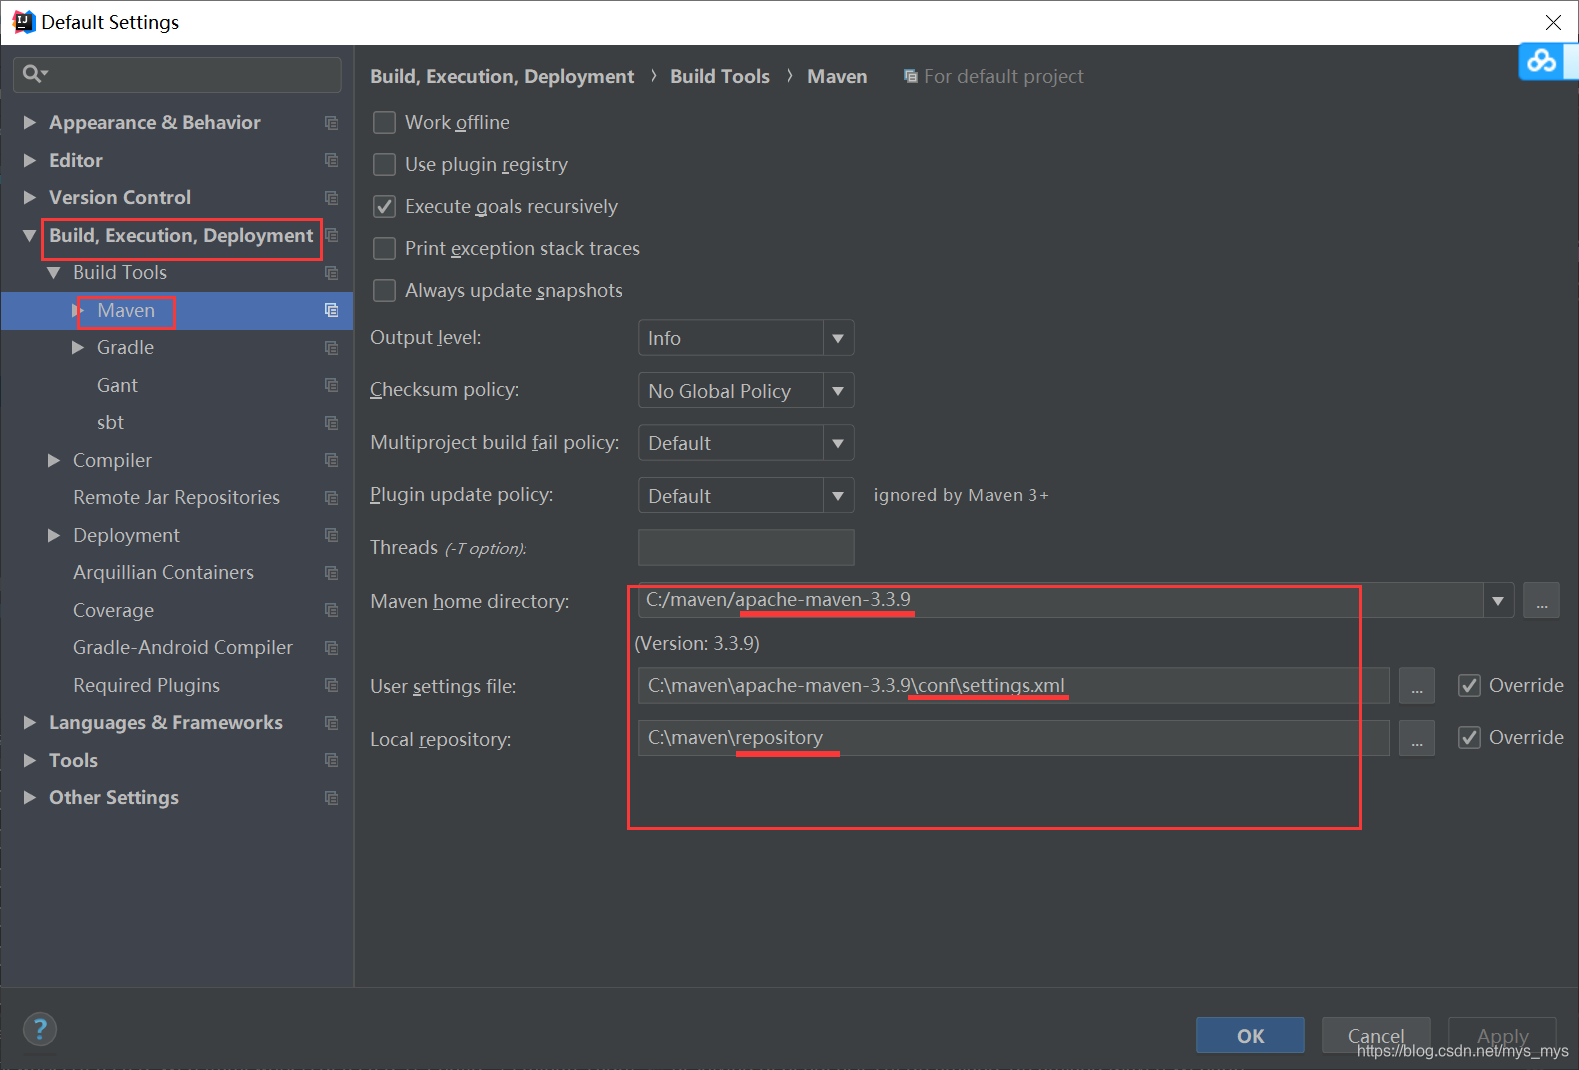Click project-level icon in Coverage row
Image resolution: width=1579 pixels, height=1070 pixels.
332,610
